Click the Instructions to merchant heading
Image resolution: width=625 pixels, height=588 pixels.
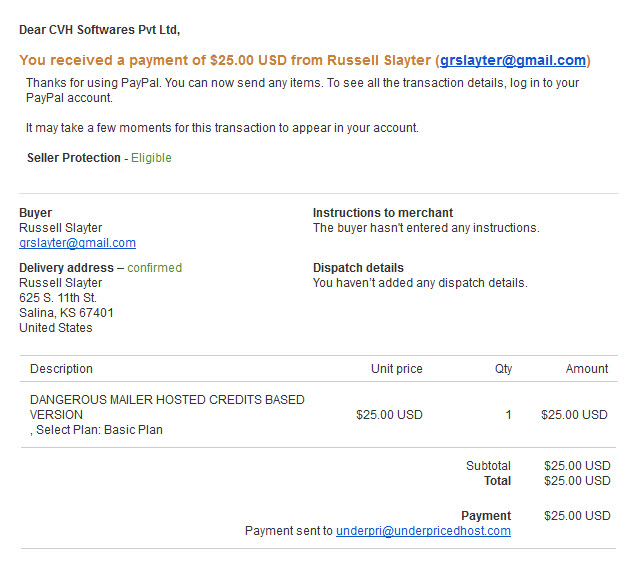383,213
